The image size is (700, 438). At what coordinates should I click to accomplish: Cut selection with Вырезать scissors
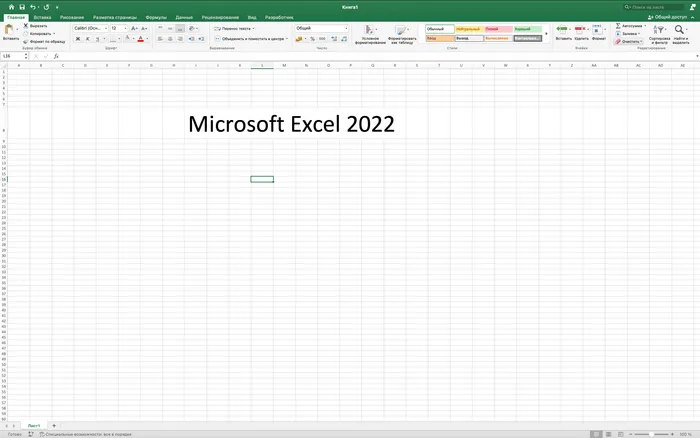point(35,26)
